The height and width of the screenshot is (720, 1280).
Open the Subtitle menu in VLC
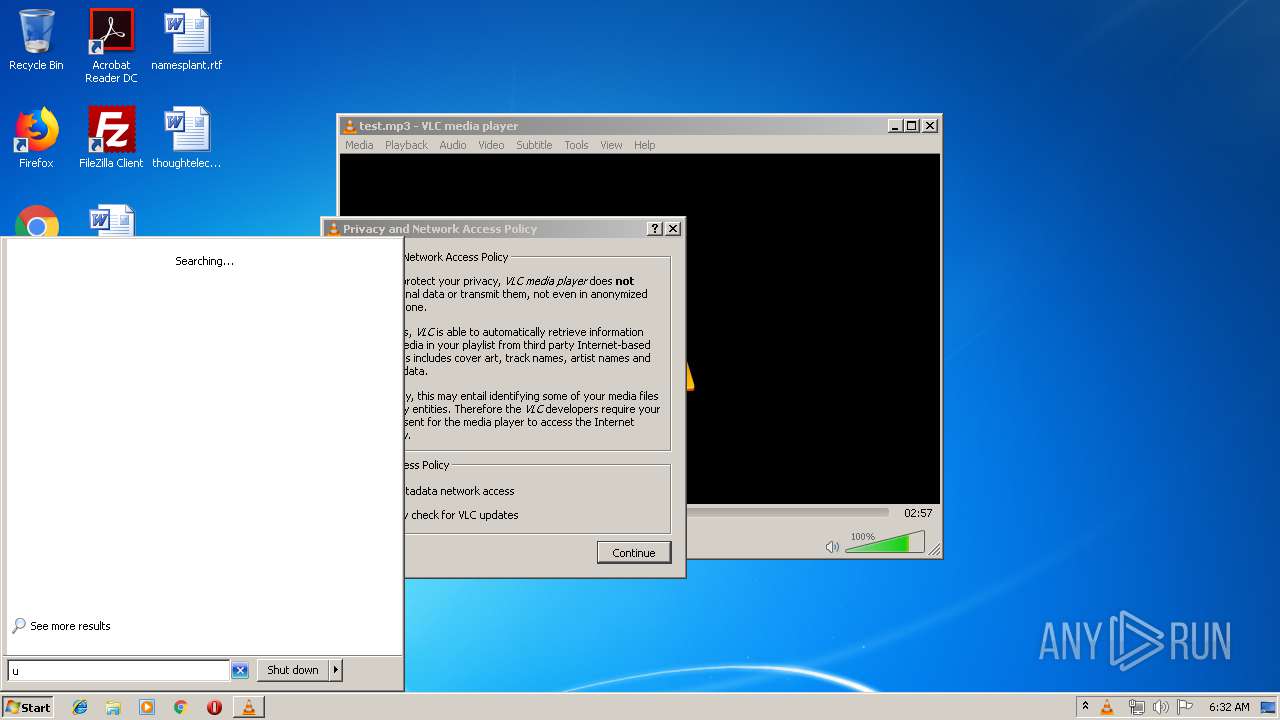point(534,145)
